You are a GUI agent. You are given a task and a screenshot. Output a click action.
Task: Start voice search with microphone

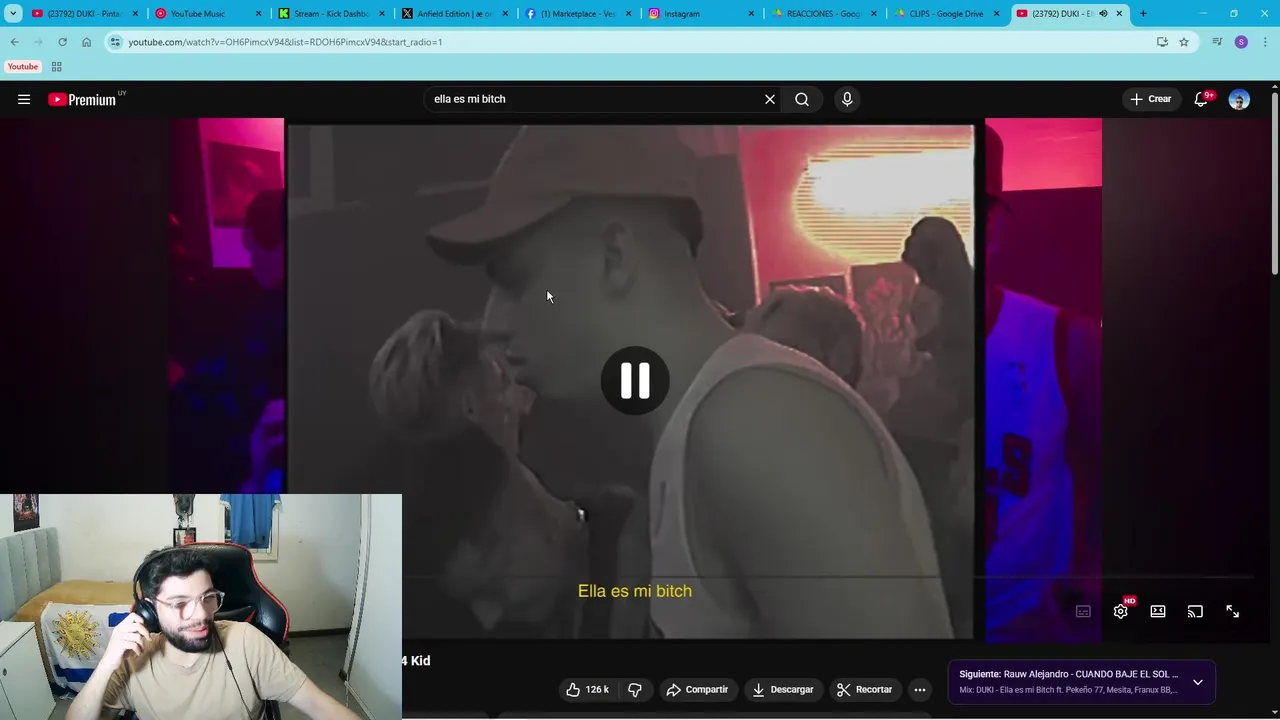point(847,99)
